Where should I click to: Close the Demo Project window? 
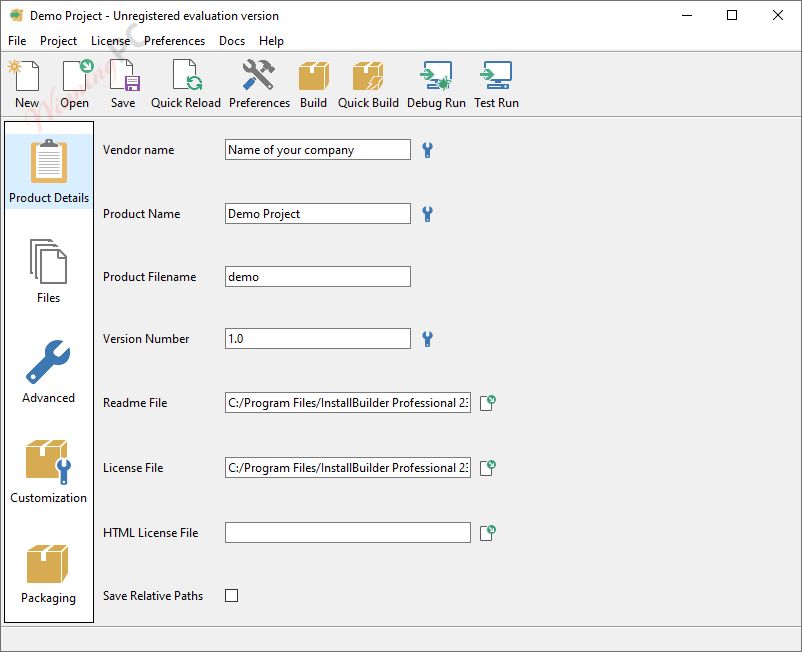(777, 15)
